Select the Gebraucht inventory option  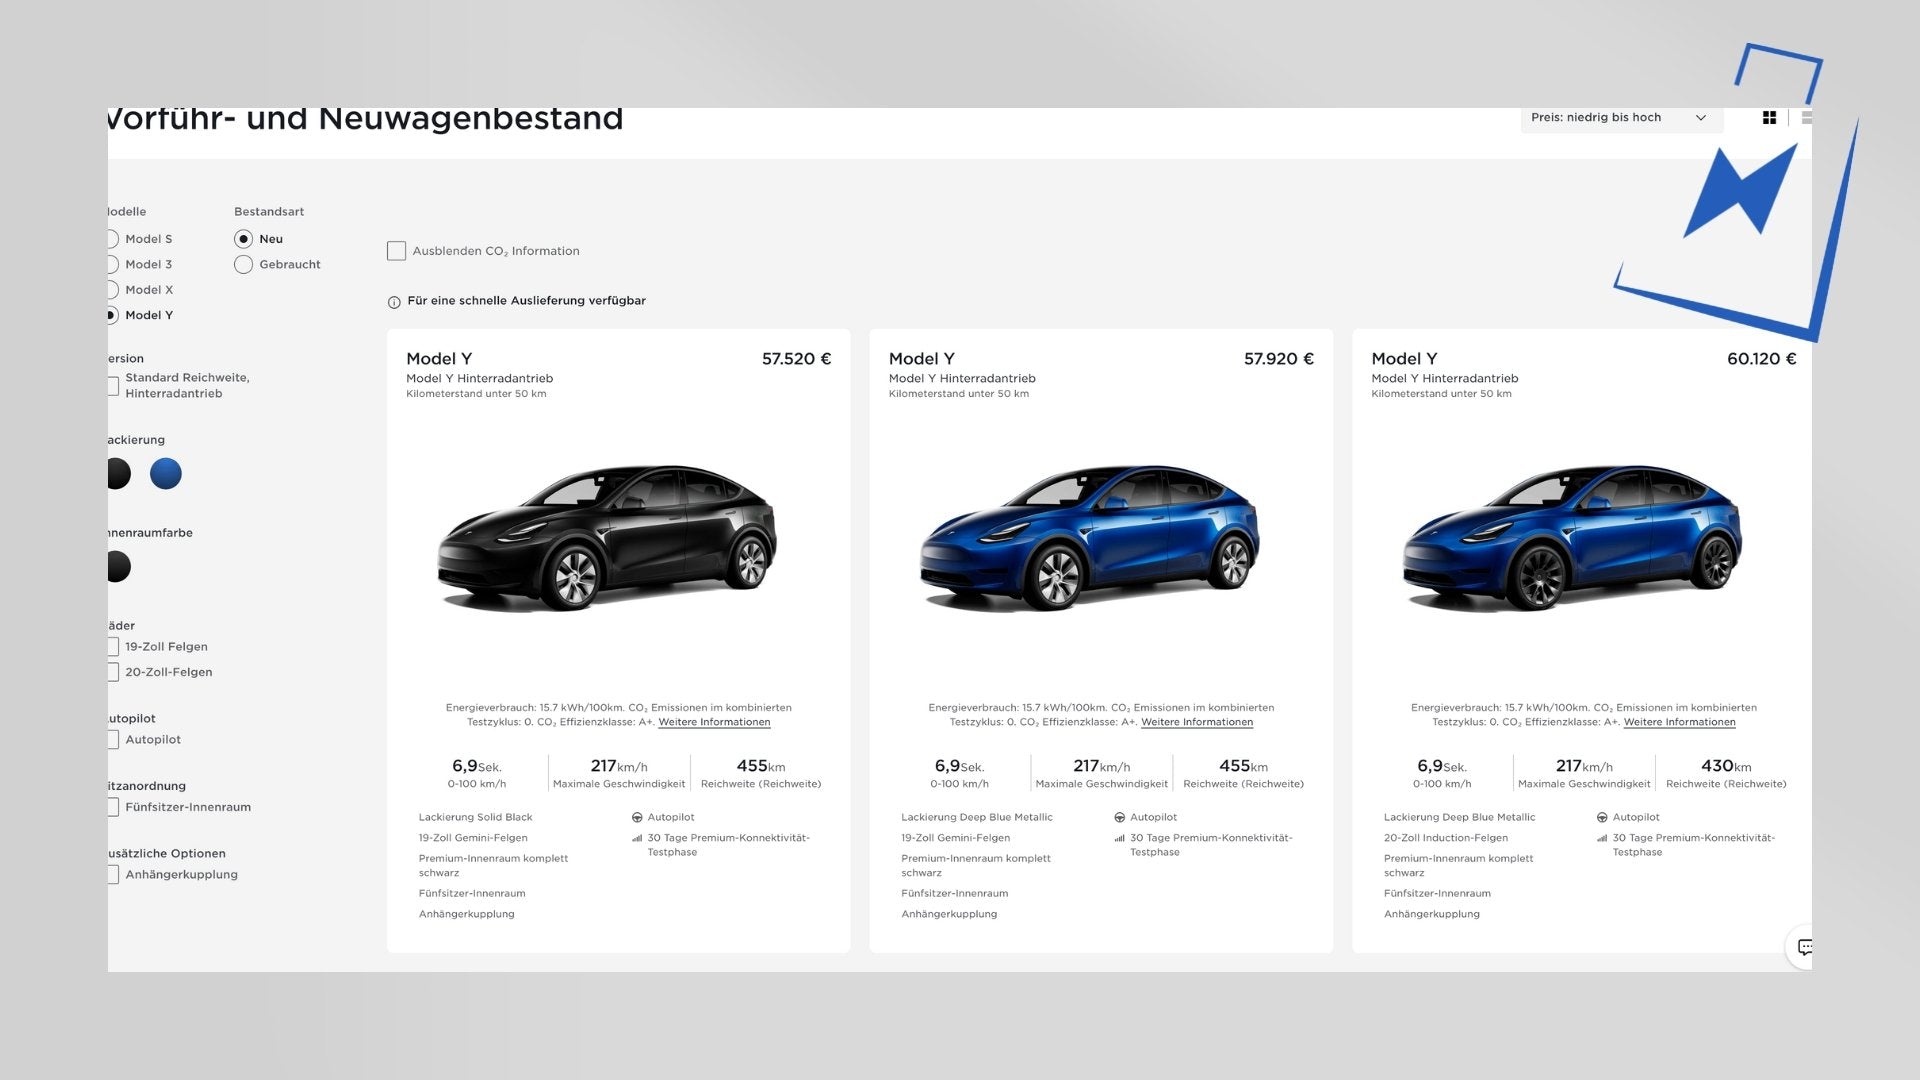pyautogui.click(x=243, y=265)
